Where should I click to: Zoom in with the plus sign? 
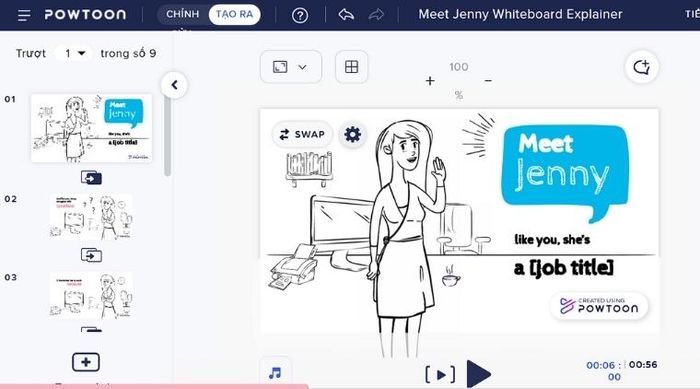(x=430, y=81)
